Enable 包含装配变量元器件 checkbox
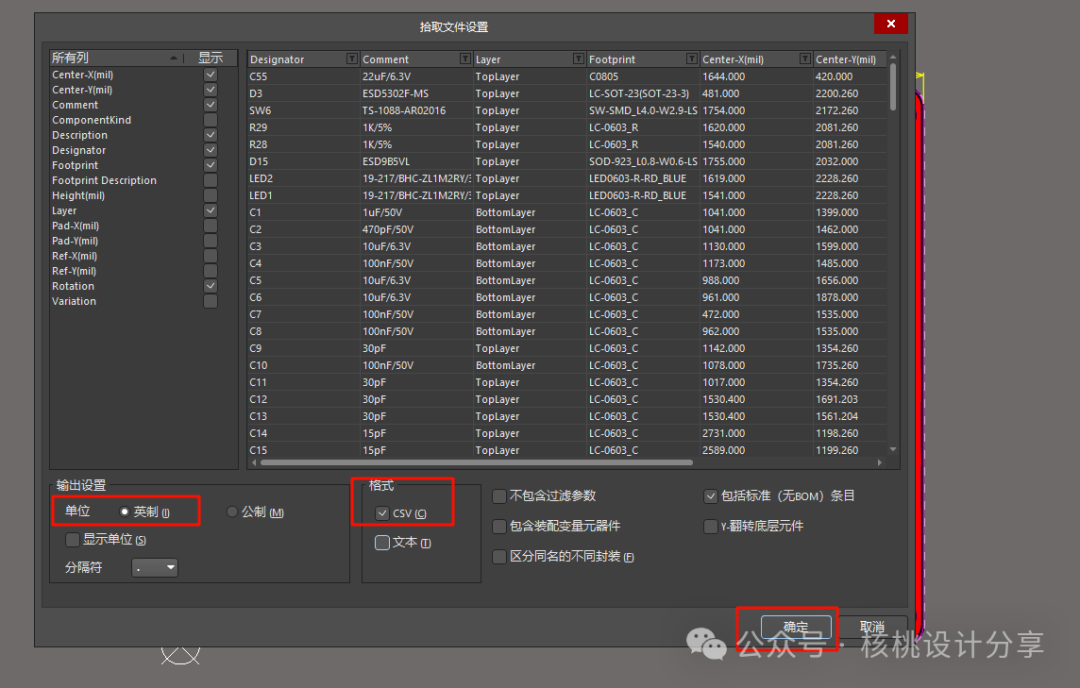 [499, 526]
